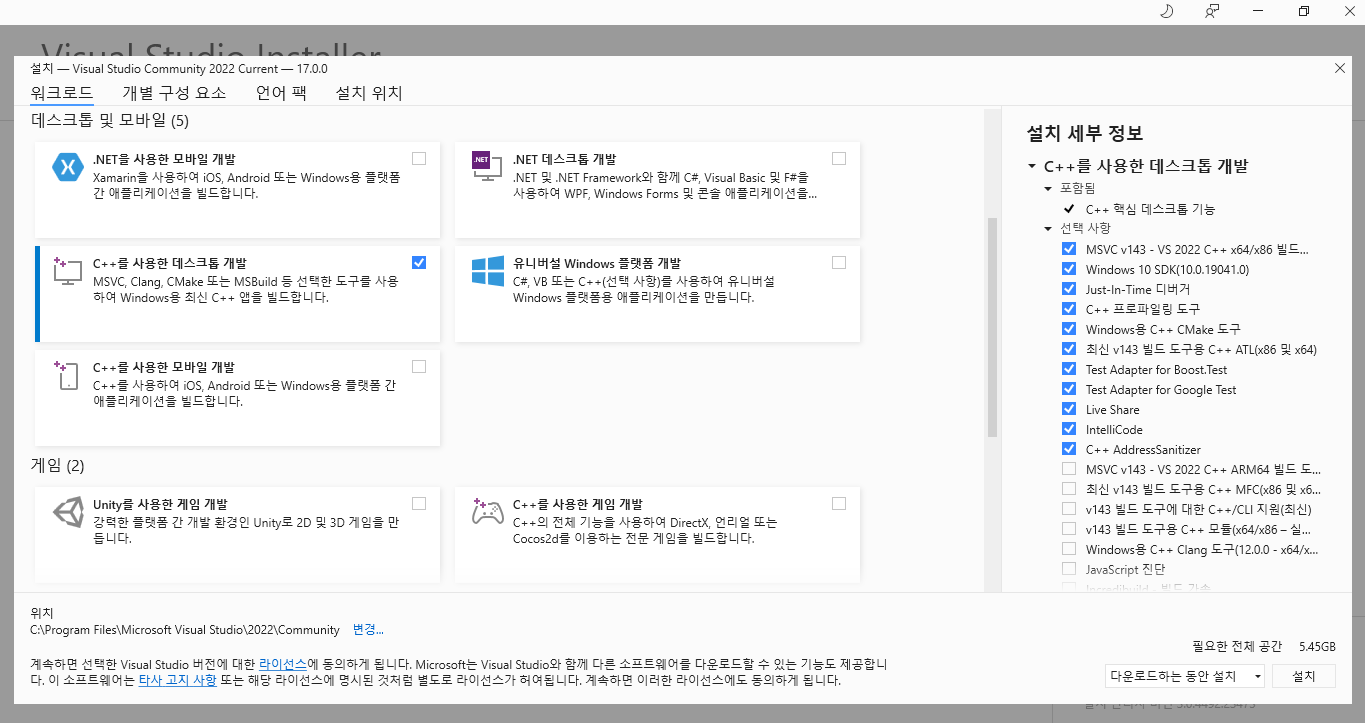Click the C++ 데스크톱 개발 workload icon
The image size is (1365, 723).
click(66, 273)
